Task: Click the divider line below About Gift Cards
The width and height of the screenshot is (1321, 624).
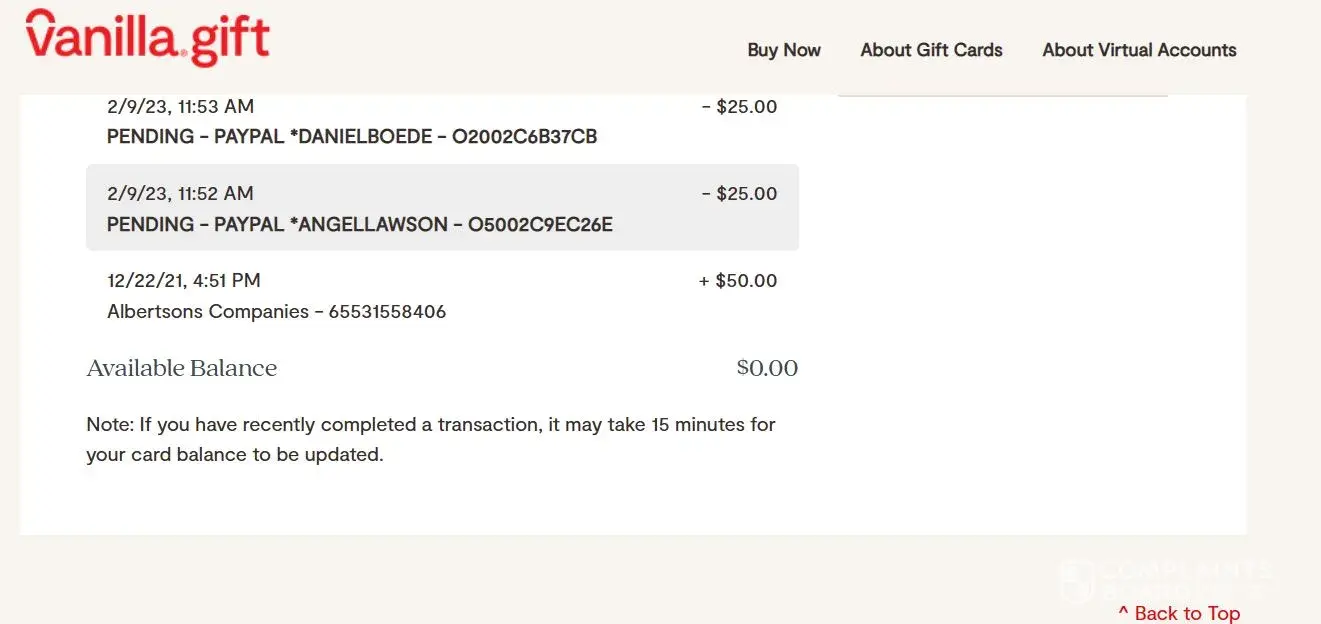Action: [1002, 96]
